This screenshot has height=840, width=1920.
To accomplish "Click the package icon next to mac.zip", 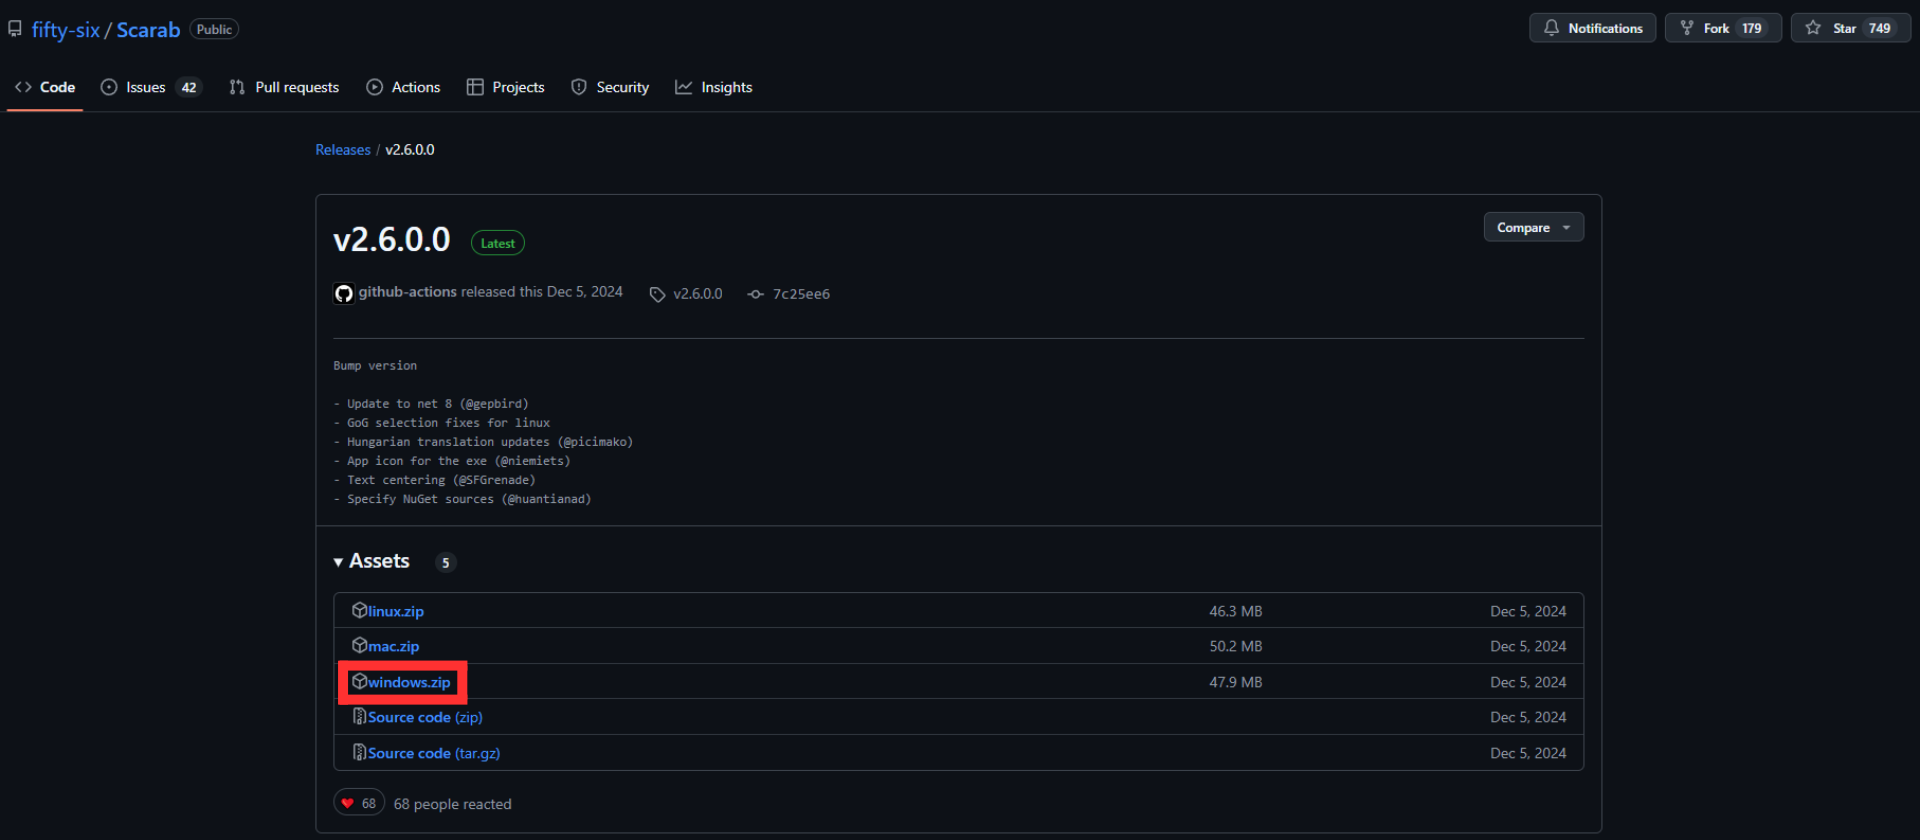I will point(359,646).
